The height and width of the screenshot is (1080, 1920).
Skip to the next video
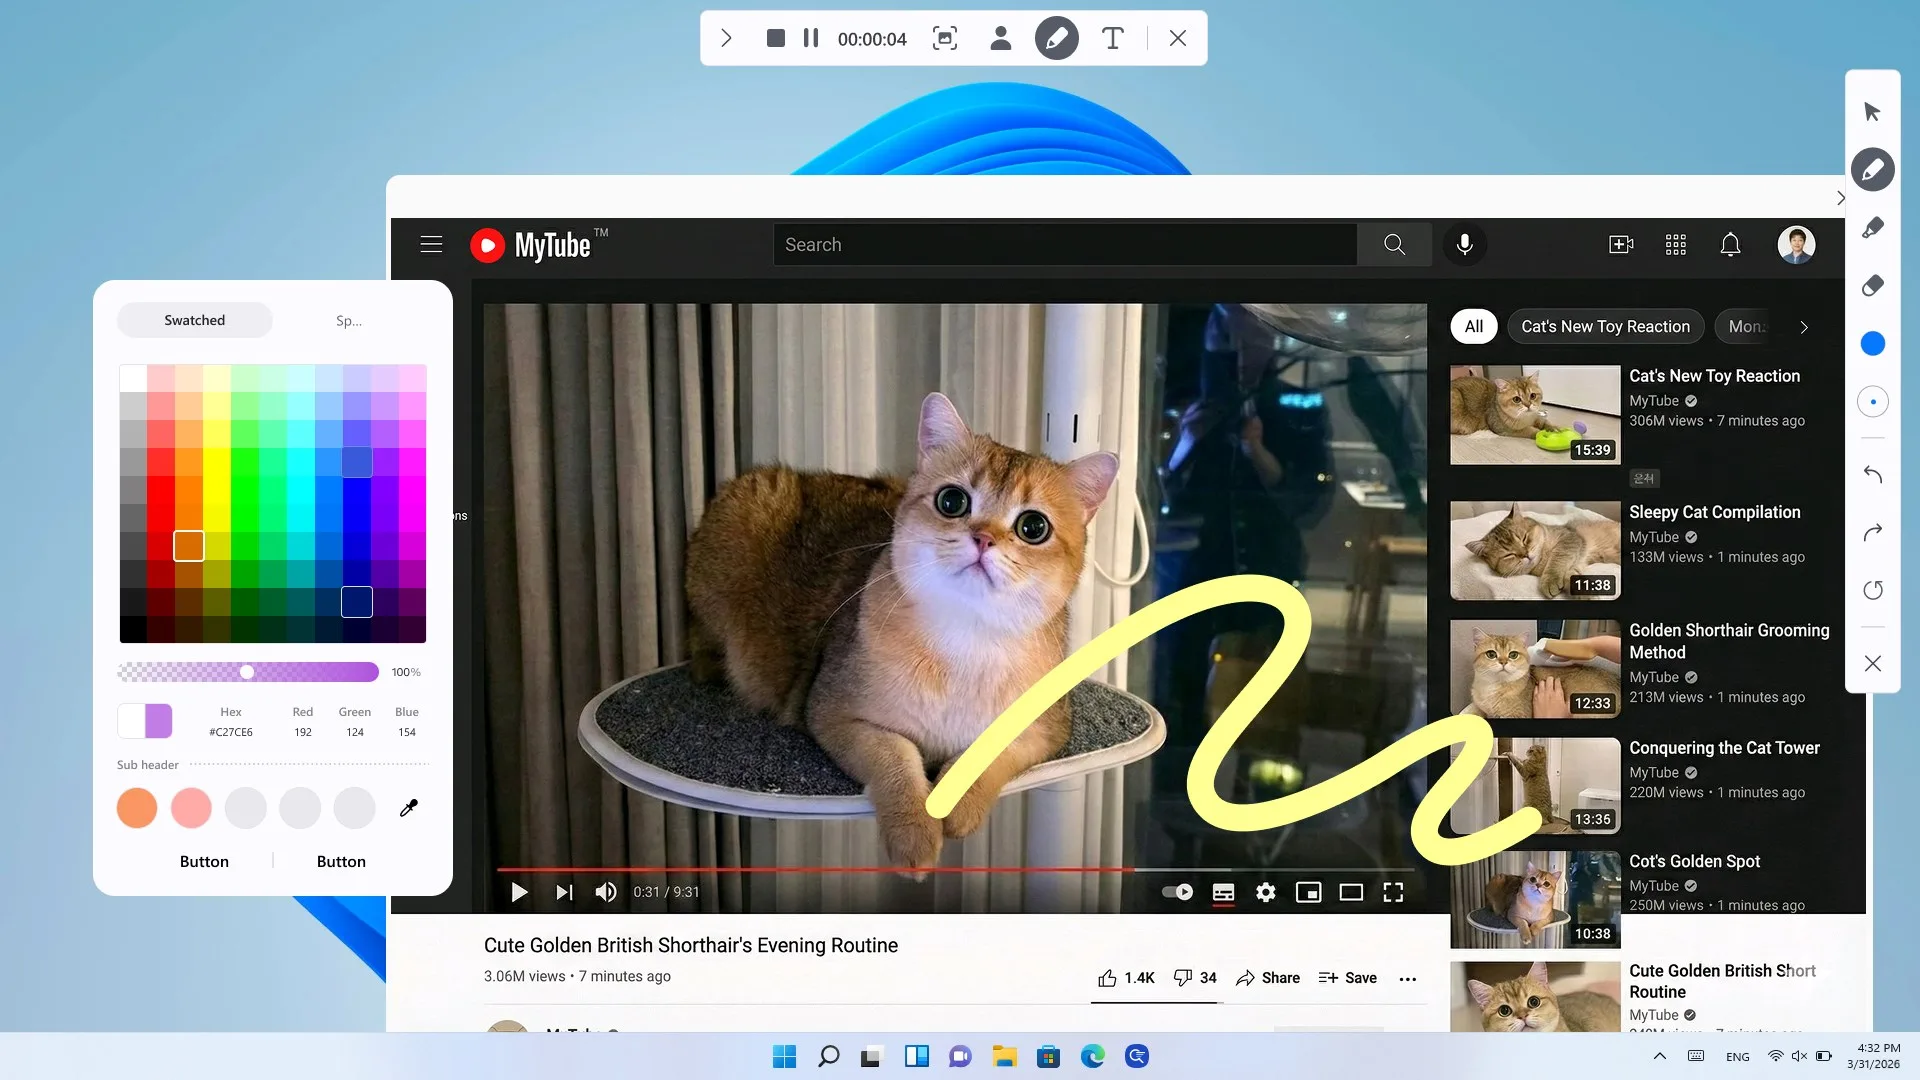pos(564,892)
